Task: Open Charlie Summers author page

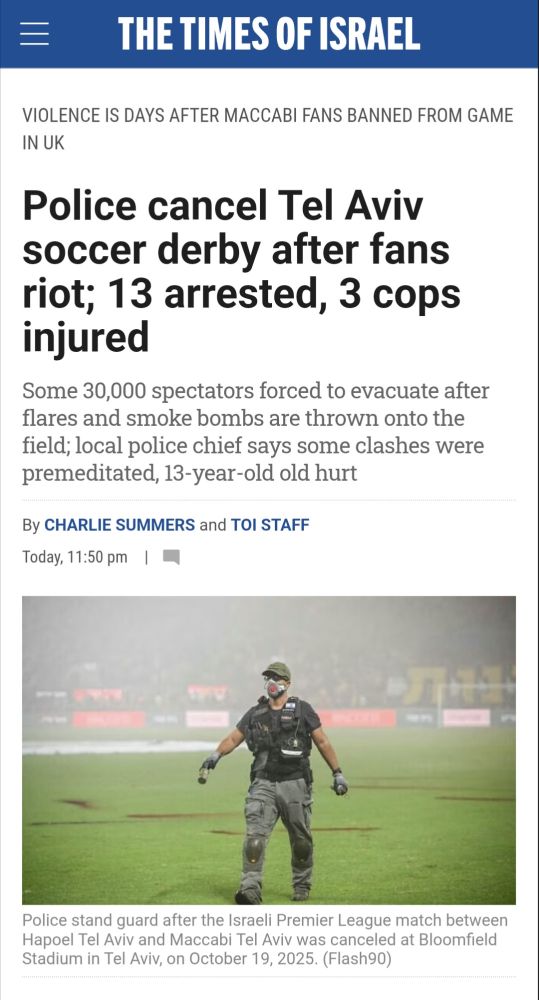Action: [x=119, y=525]
